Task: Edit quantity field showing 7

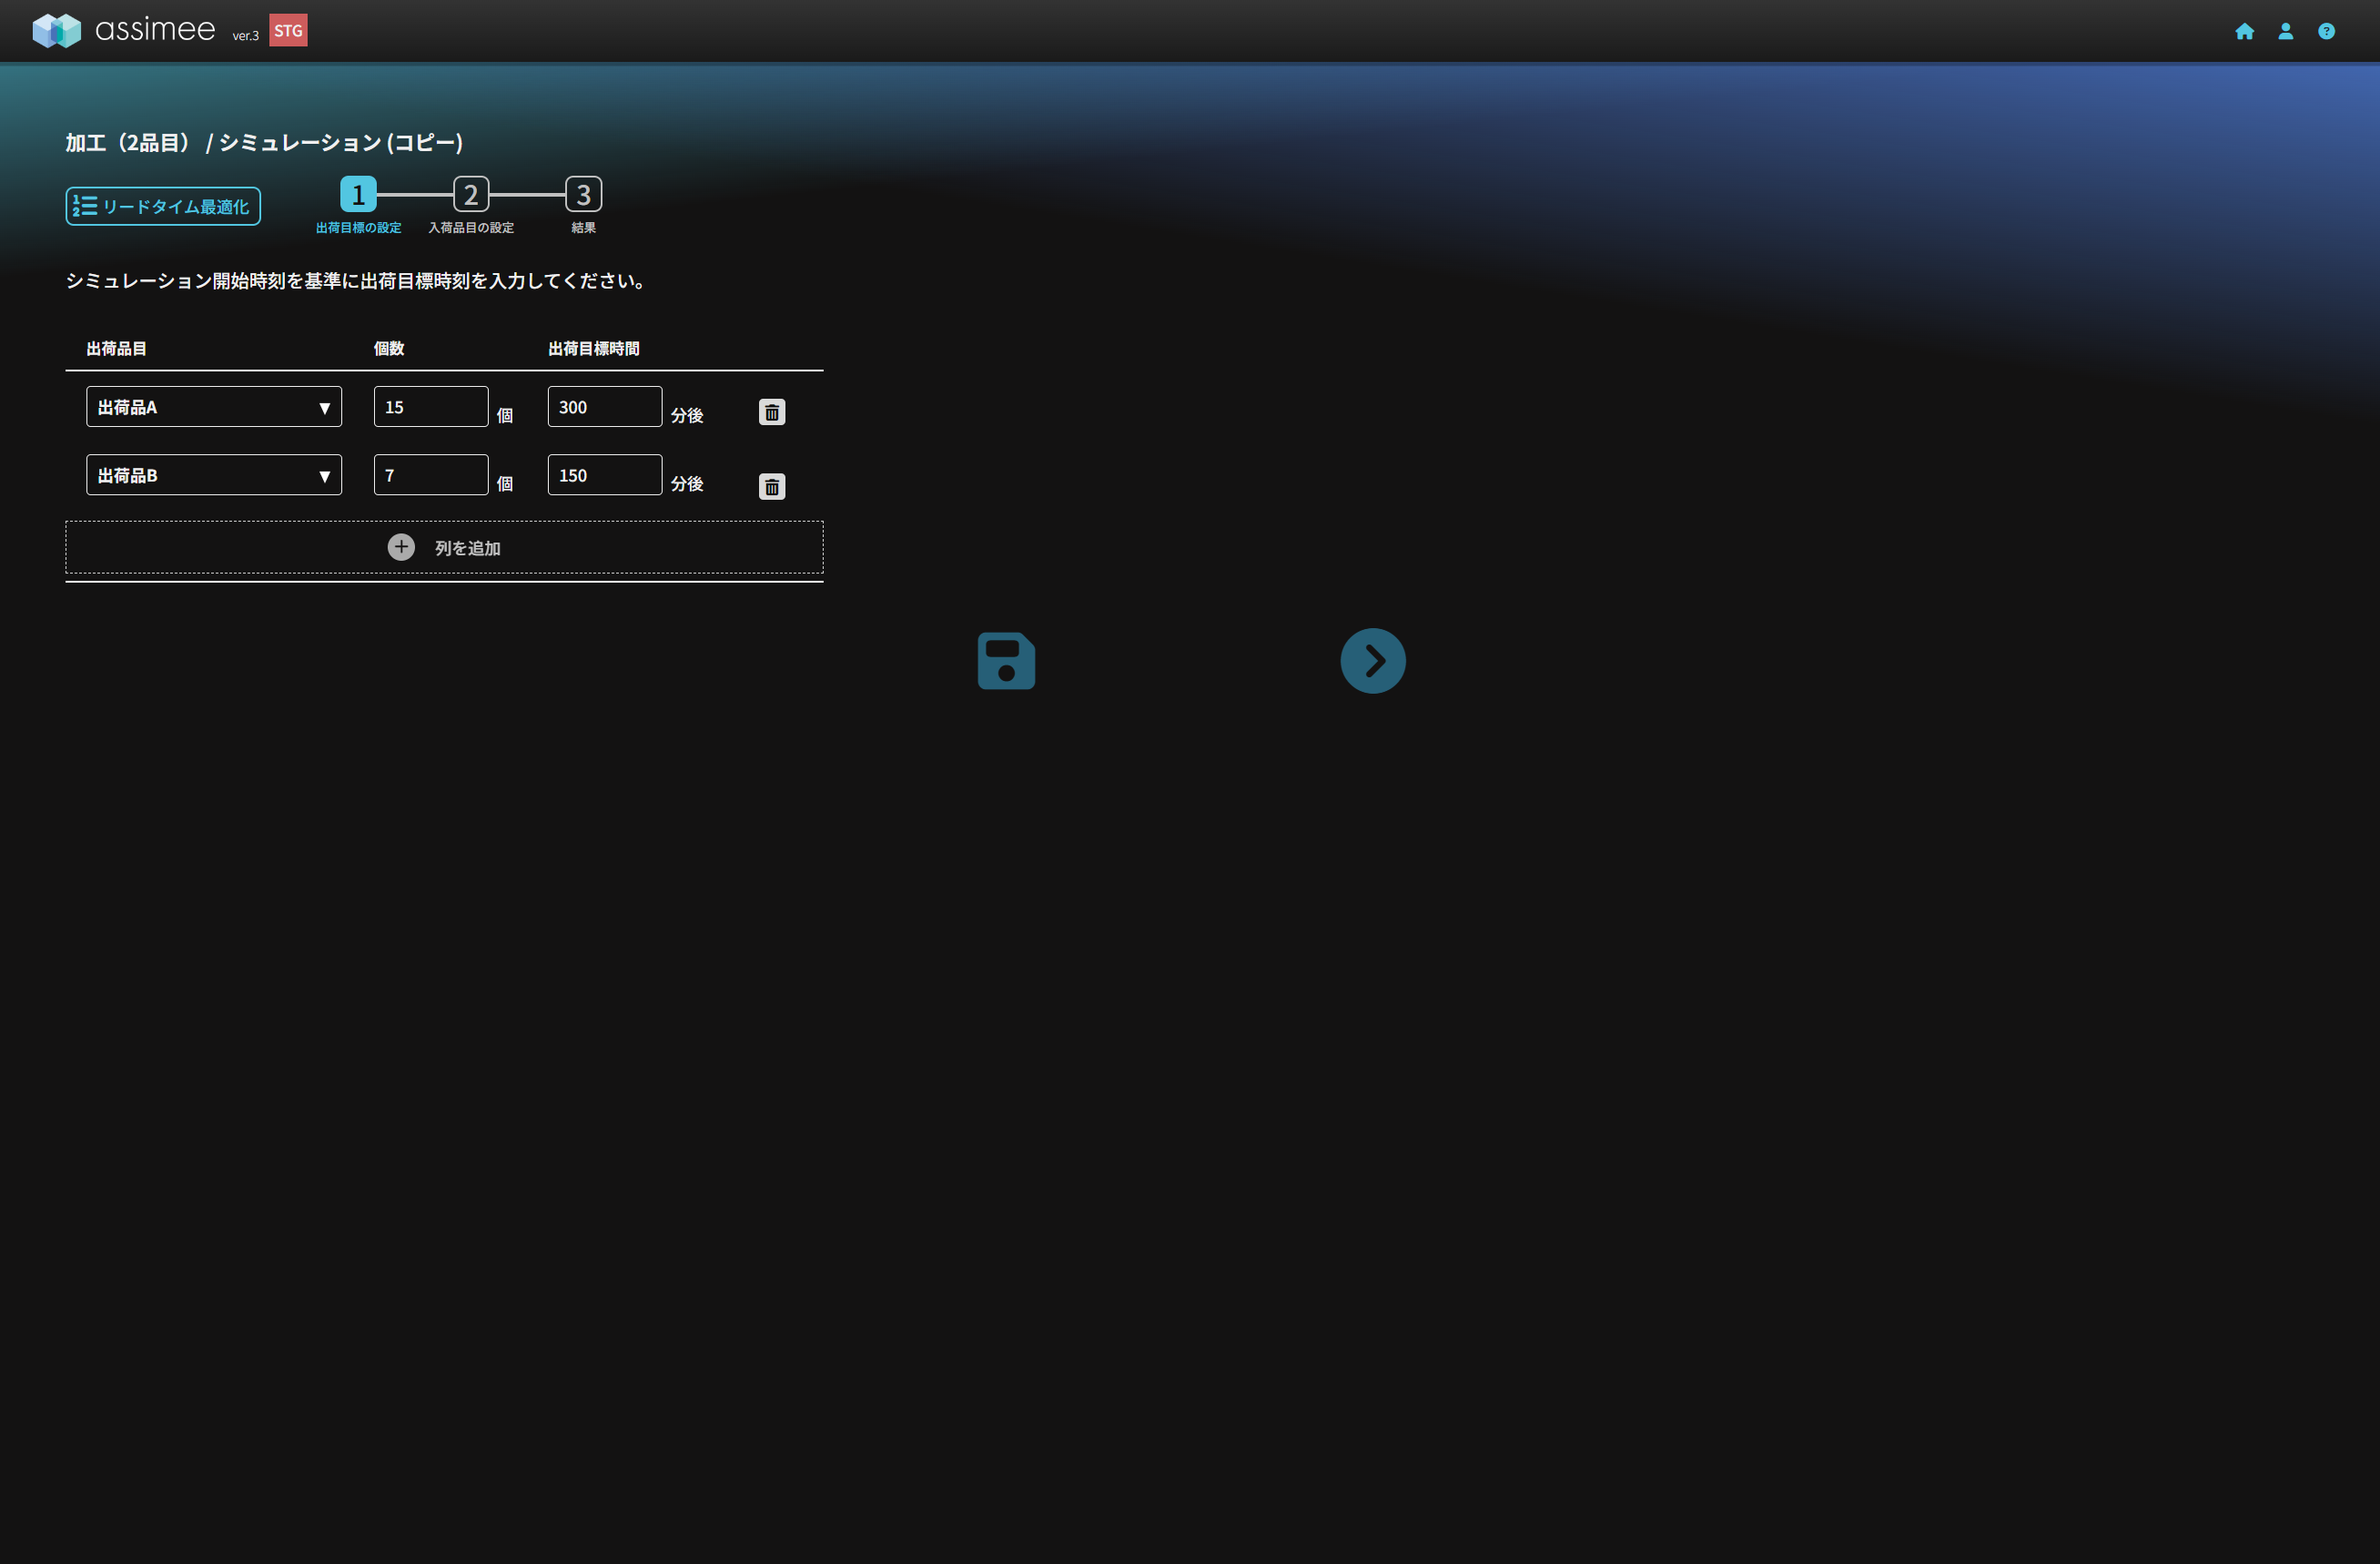Action: [x=431, y=474]
